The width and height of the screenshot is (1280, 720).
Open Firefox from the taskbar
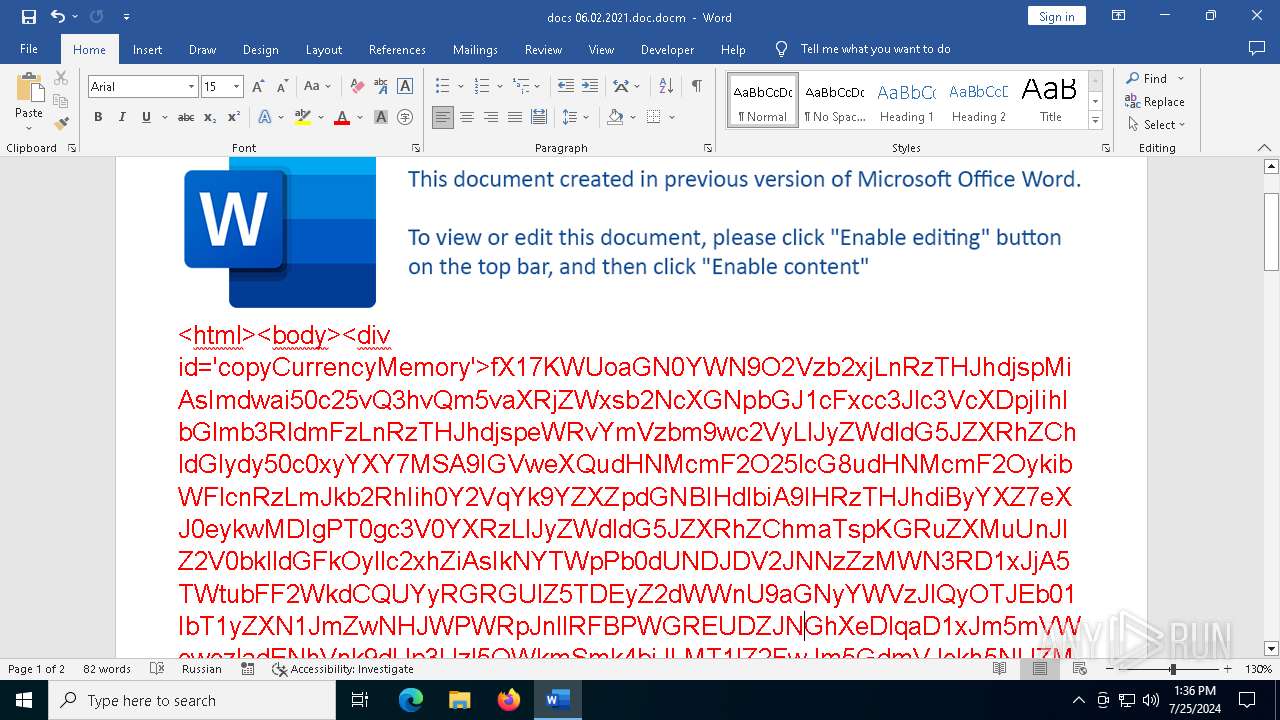[x=509, y=700]
